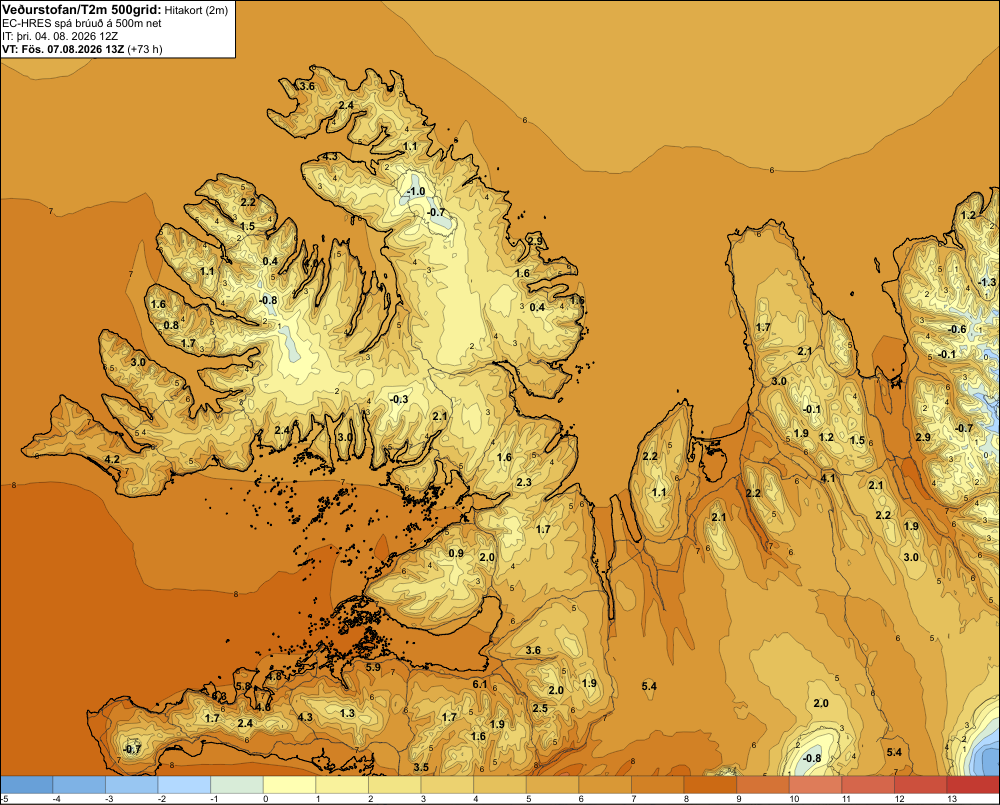Click the 6.1 temperature label in south
Screen dimensions: 1000x805
click(x=480, y=684)
